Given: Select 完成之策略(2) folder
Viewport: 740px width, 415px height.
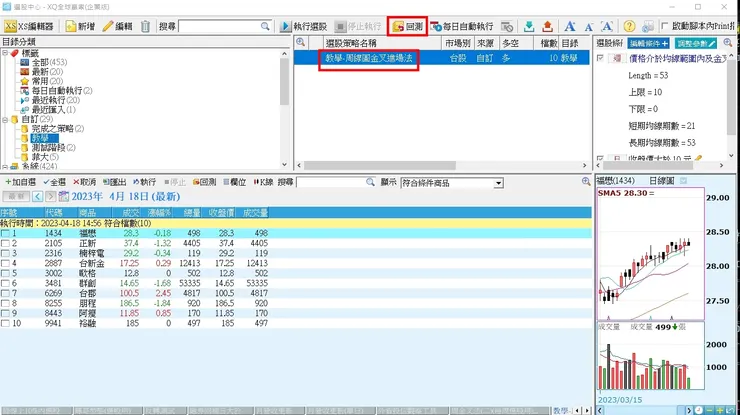Looking at the screenshot, I should click(x=58, y=128).
